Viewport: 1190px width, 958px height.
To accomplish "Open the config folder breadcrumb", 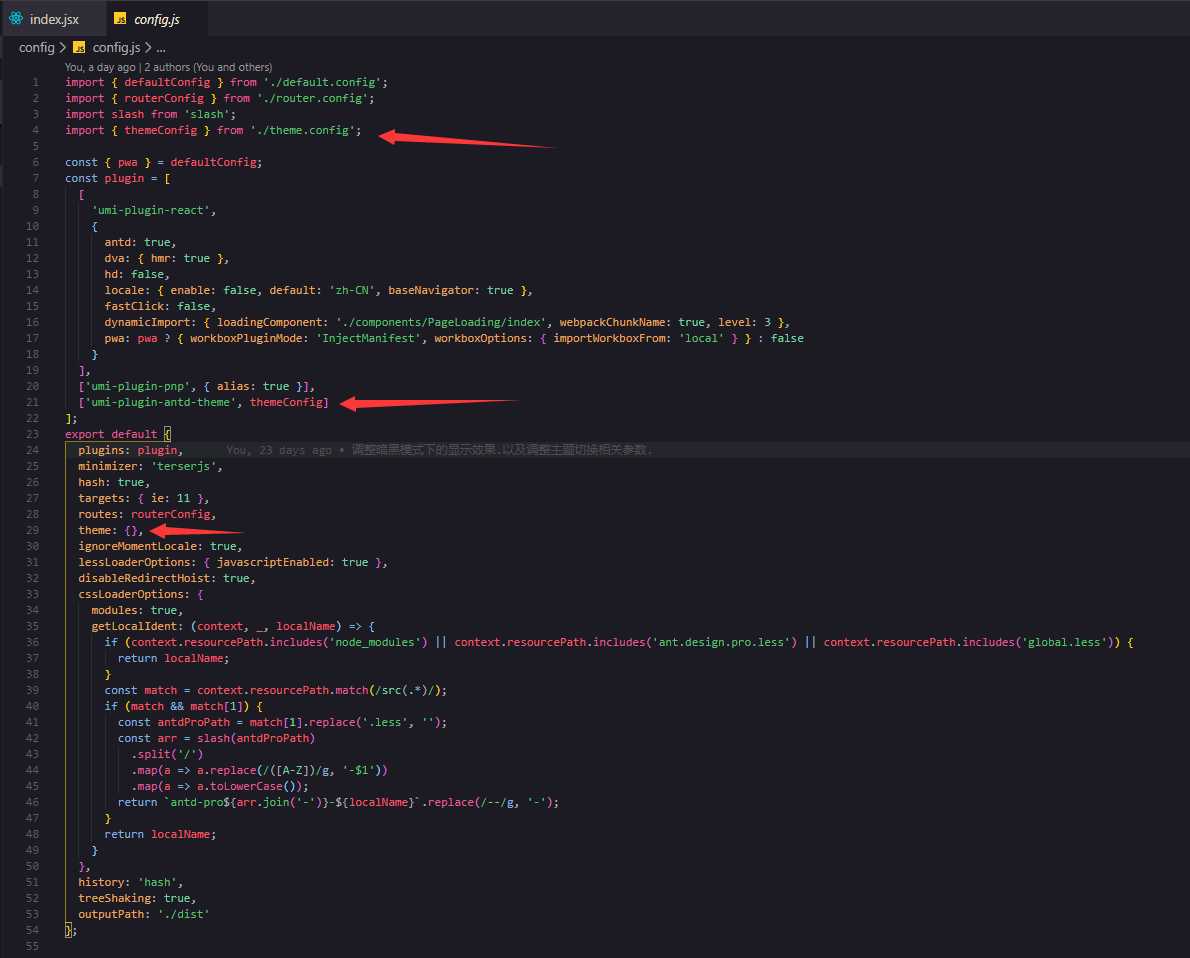I will point(36,47).
